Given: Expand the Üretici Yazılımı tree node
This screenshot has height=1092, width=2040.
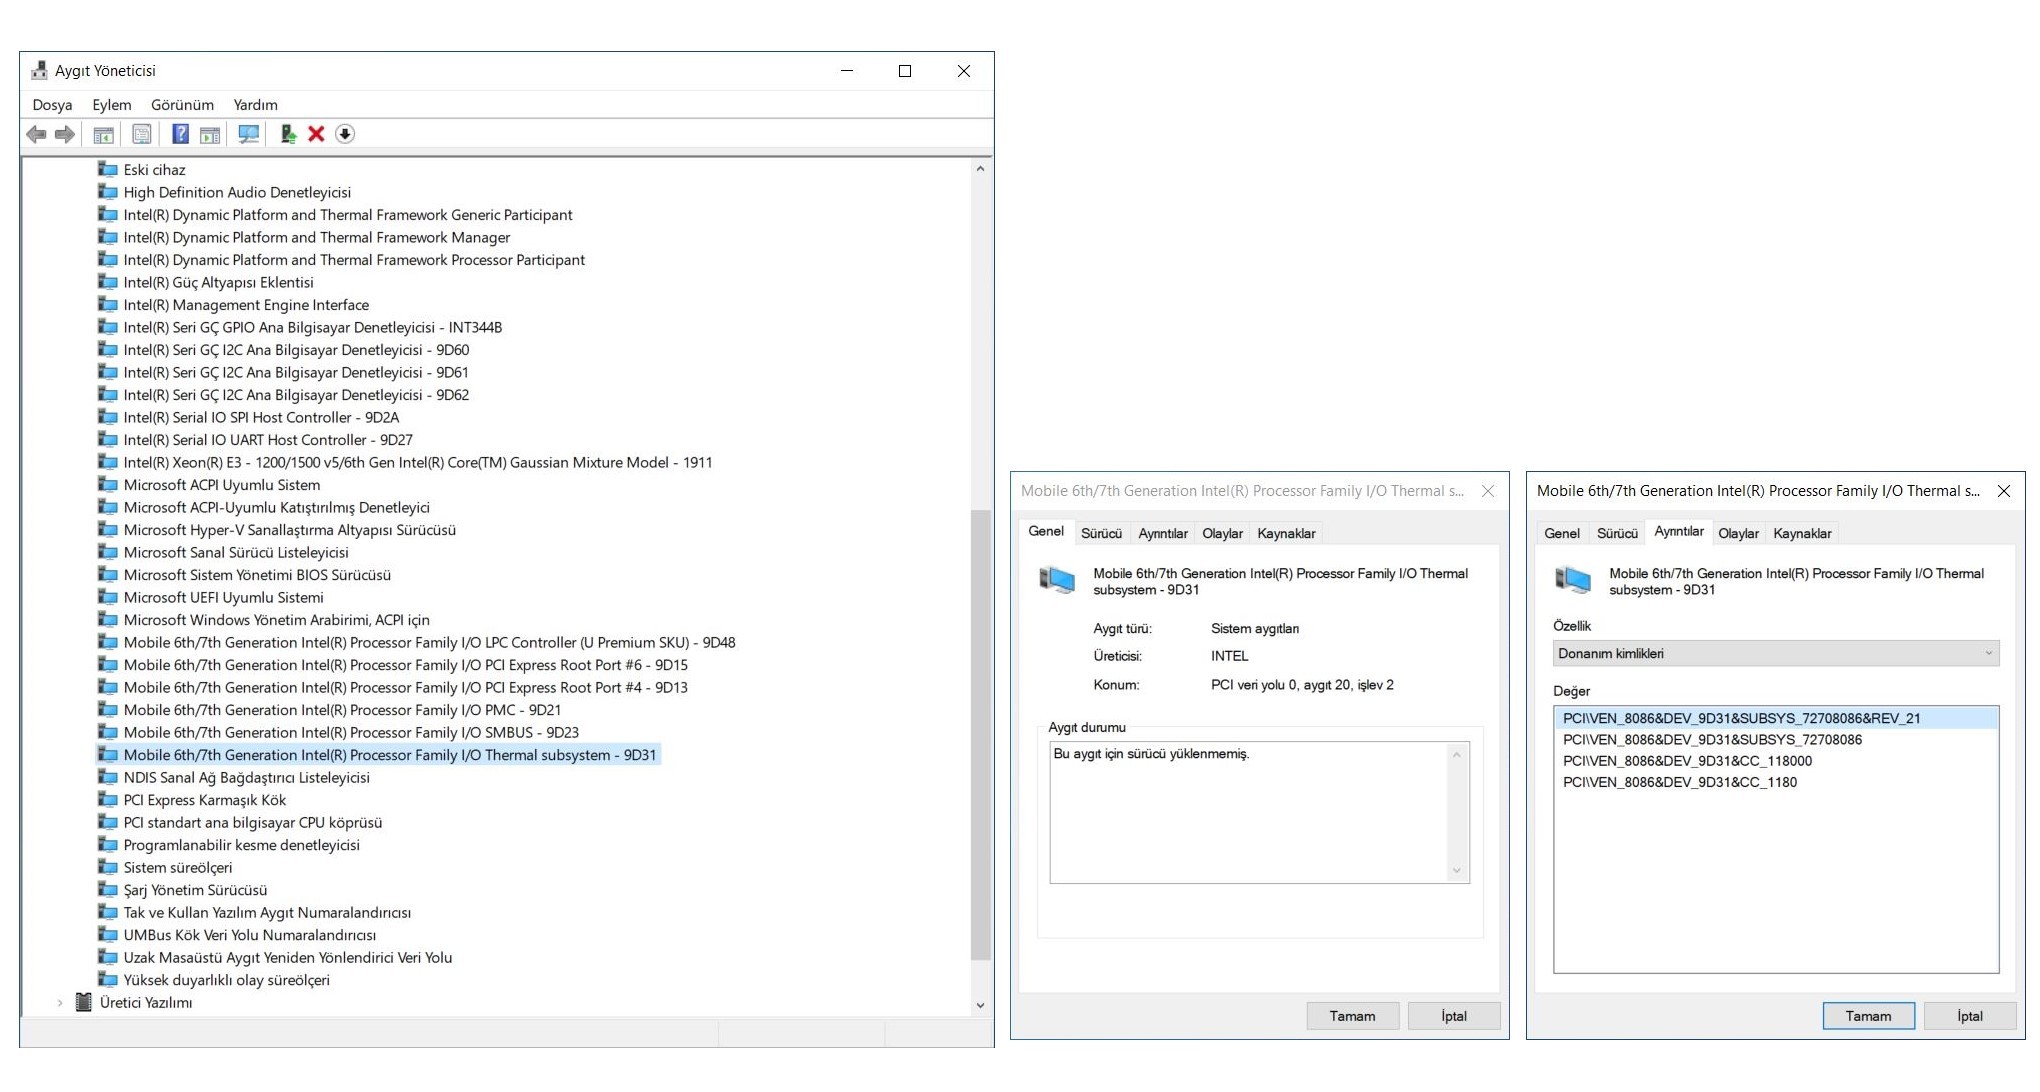Looking at the screenshot, I should [x=60, y=1002].
